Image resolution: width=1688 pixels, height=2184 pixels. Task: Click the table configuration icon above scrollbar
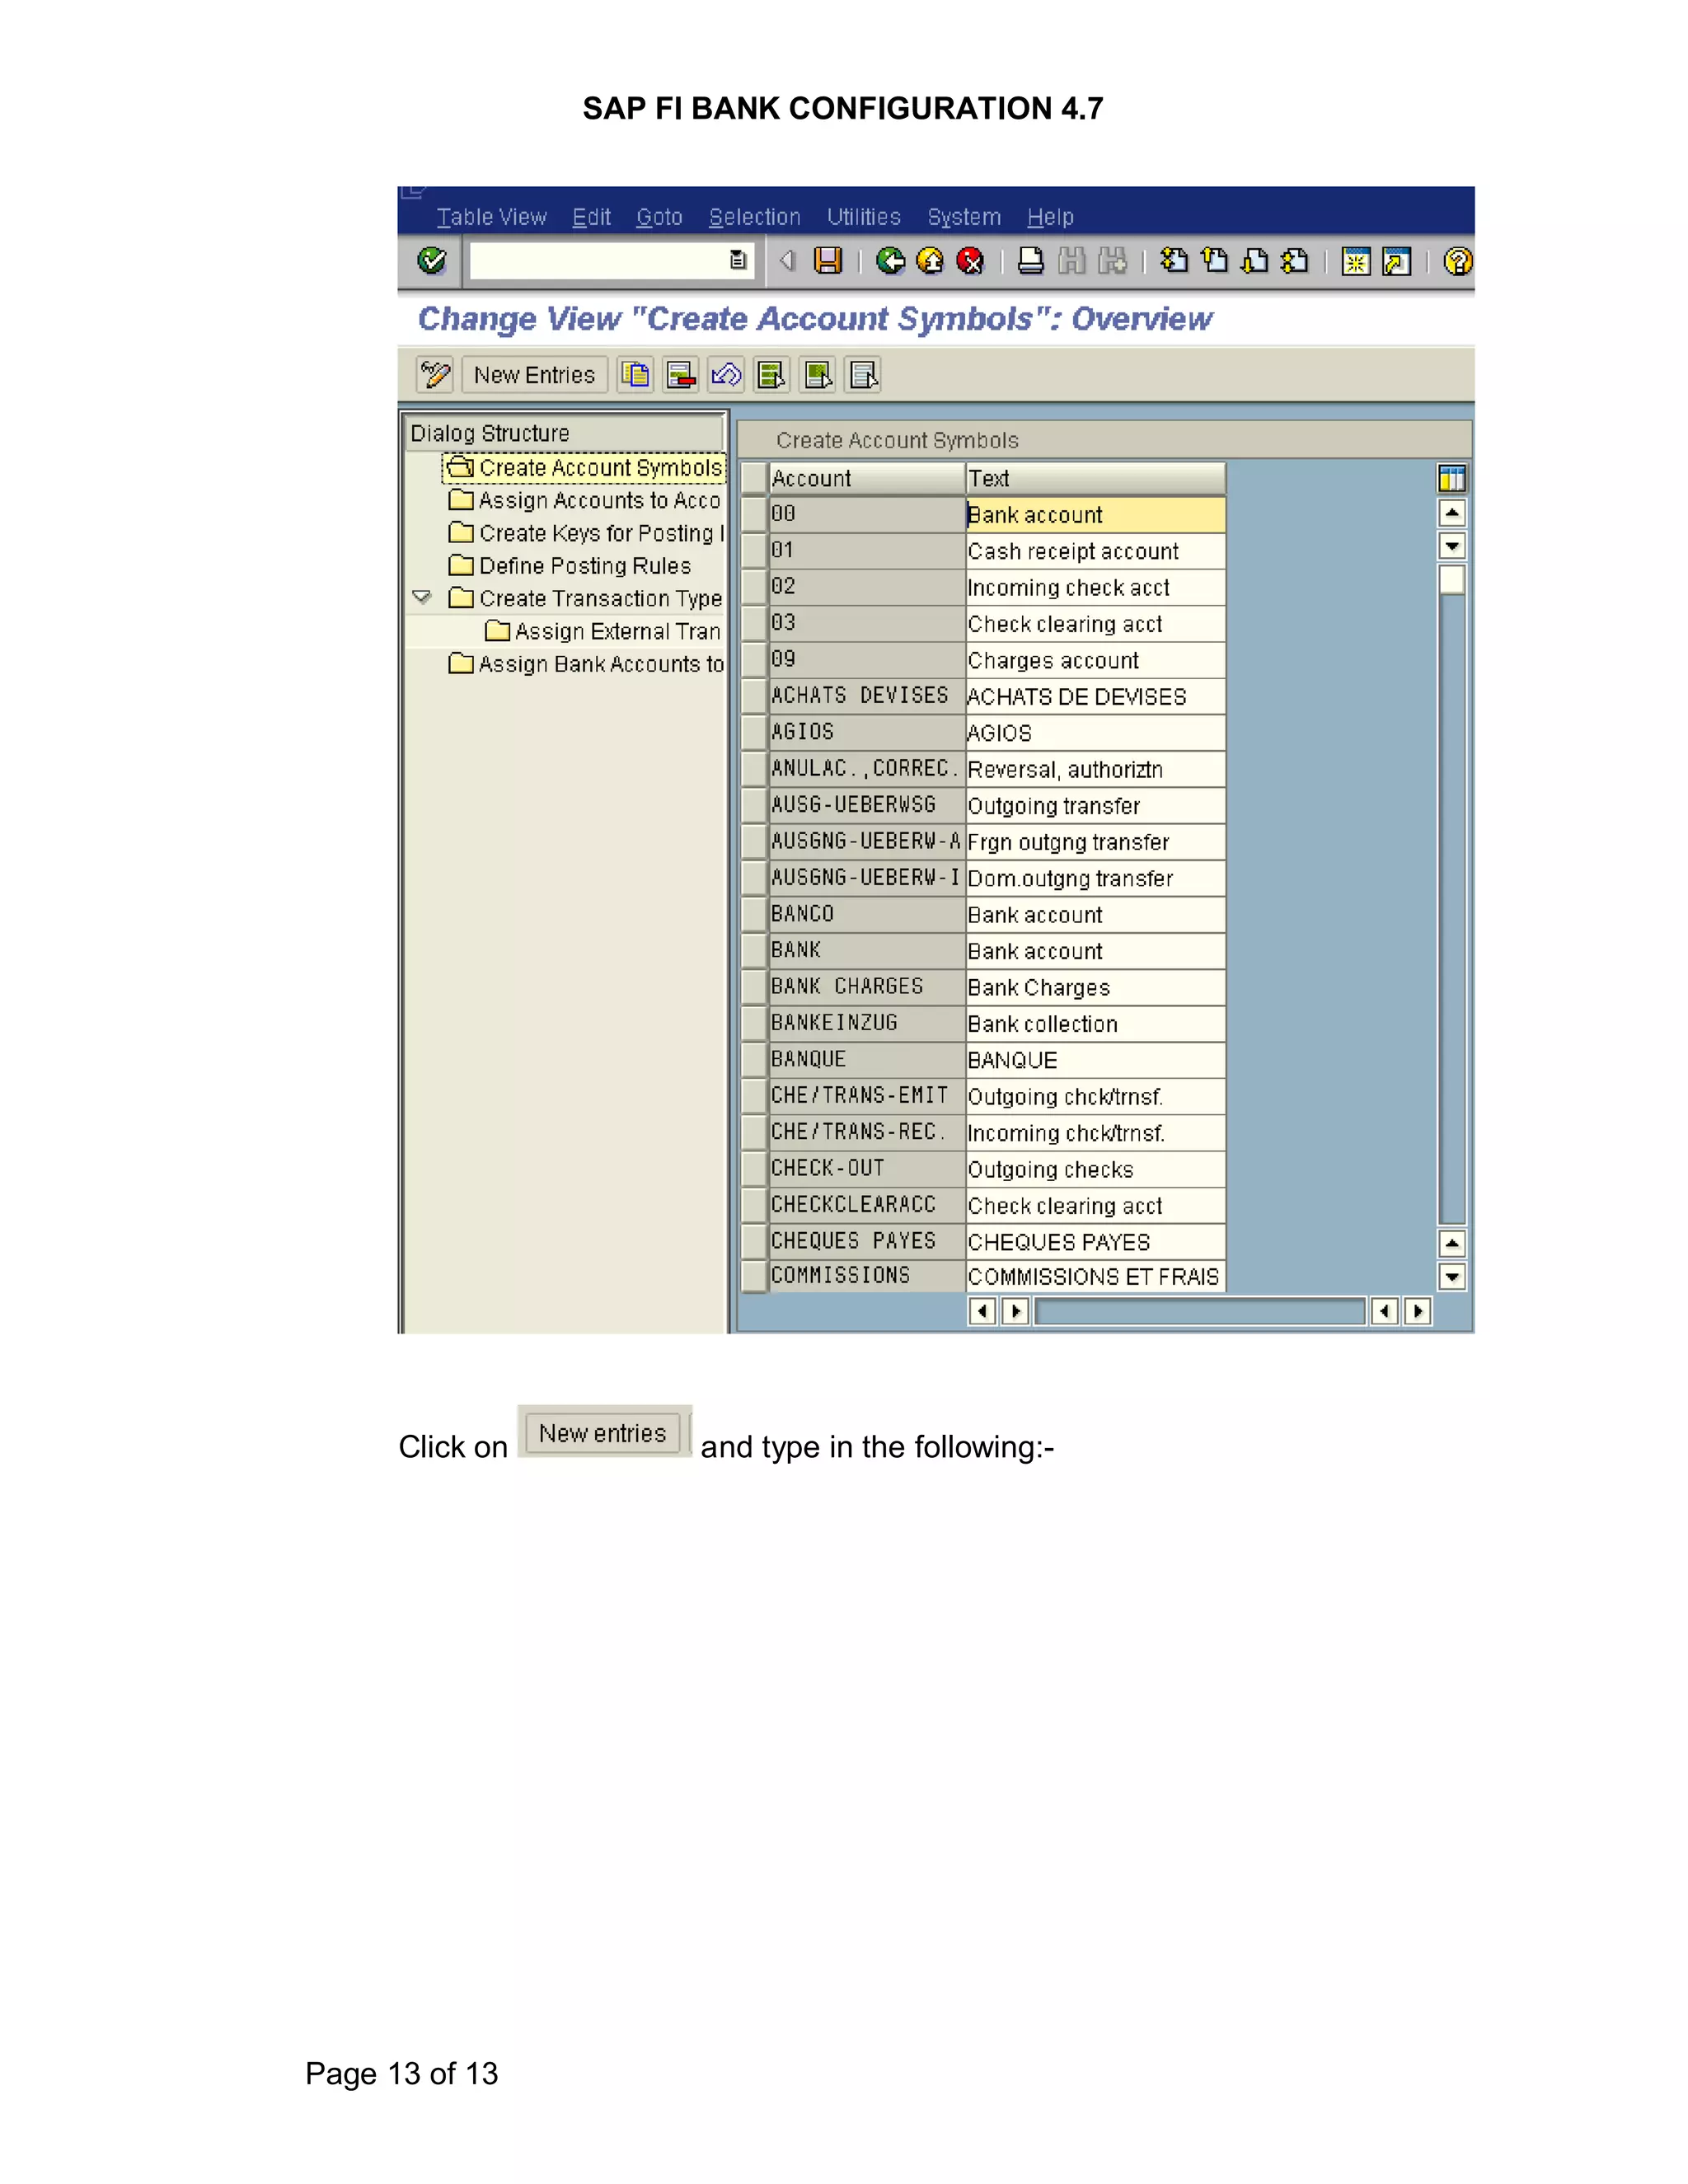[1451, 479]
